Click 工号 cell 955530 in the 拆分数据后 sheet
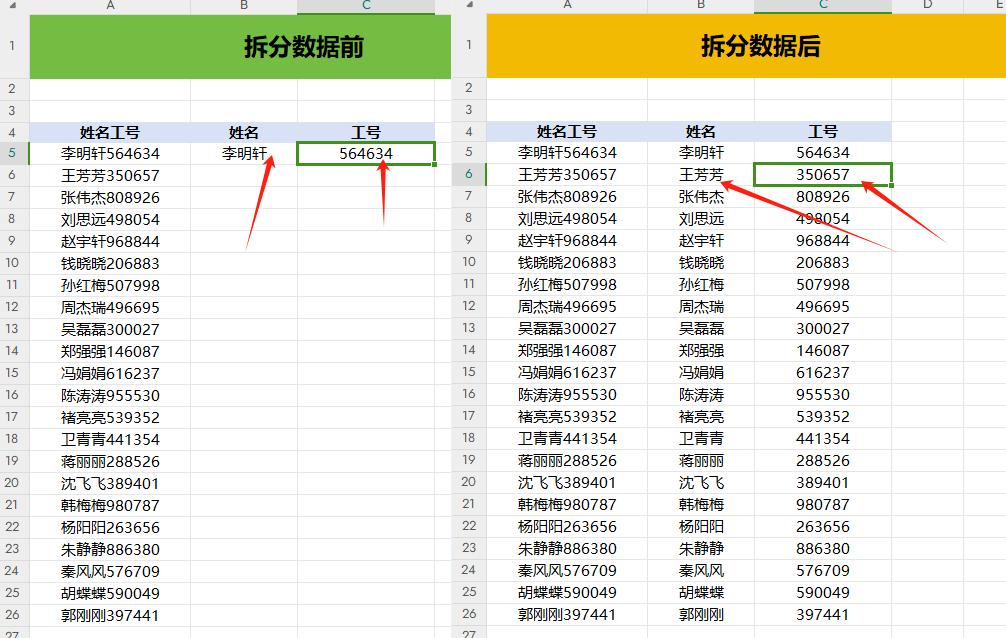Screen dimensions: 1006x638 click(823, 394)
